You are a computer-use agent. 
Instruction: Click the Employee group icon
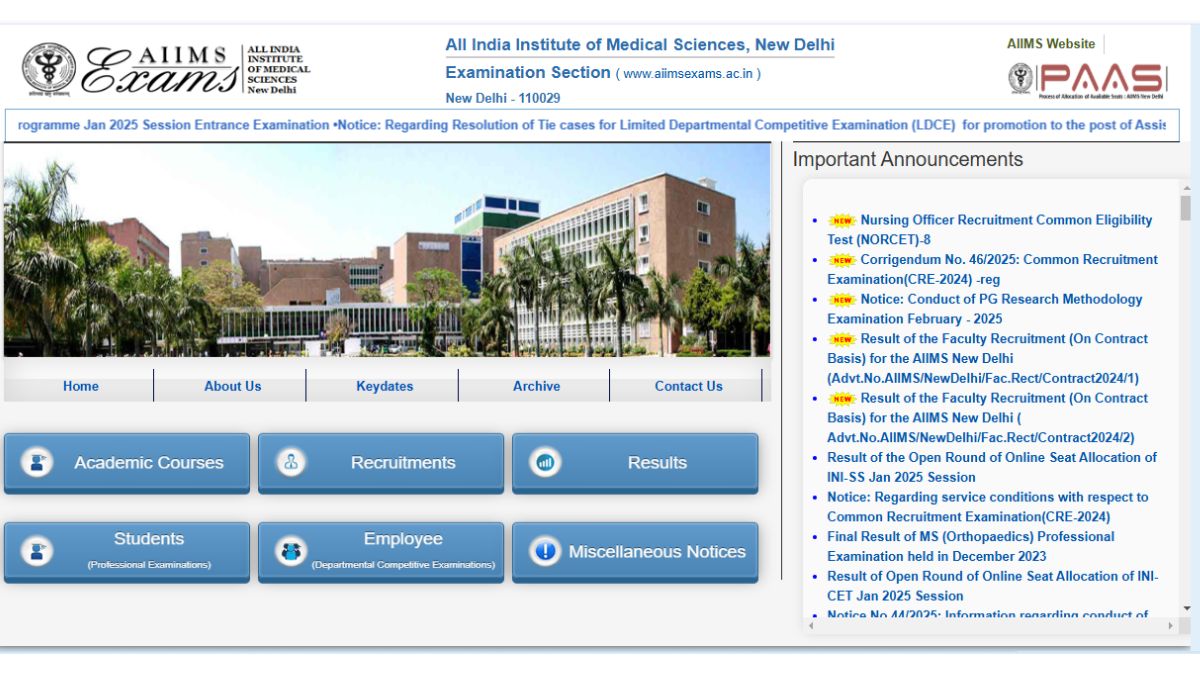tap(292, 551)
